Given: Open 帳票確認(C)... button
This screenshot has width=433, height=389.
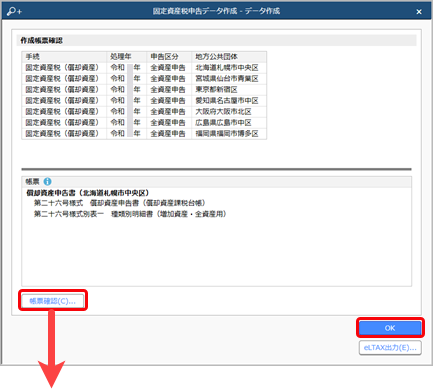Looking at the screenshot, I should click(x=53, y=301).
